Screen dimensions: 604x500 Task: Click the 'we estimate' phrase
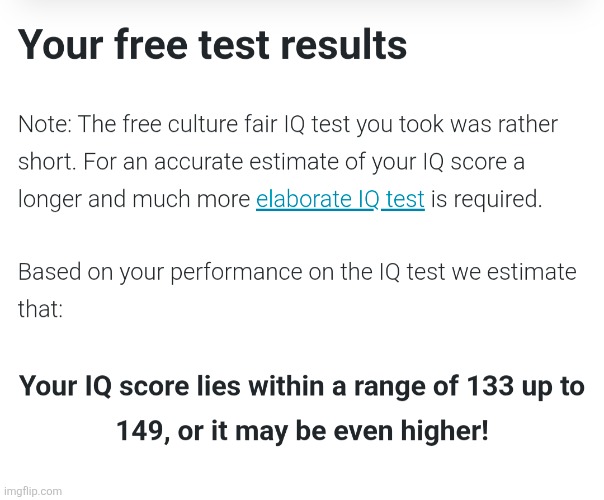[x=514, y=272]
